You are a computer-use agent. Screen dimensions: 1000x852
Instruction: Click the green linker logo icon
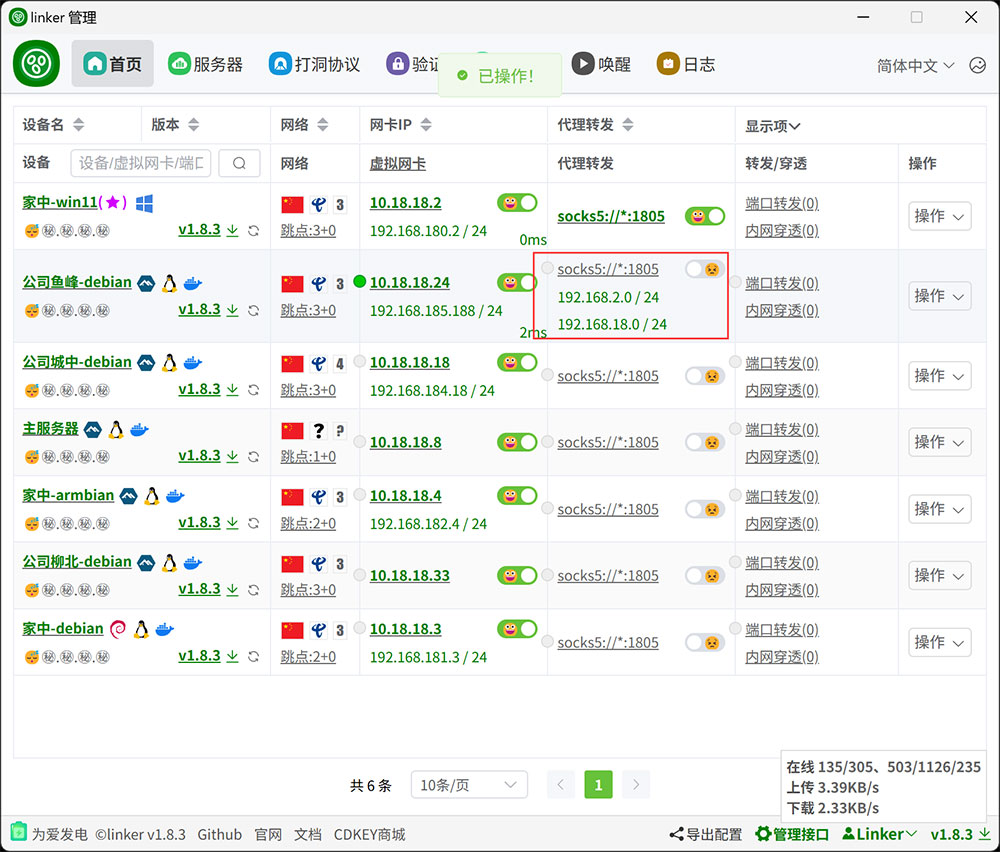pos(37,64)
